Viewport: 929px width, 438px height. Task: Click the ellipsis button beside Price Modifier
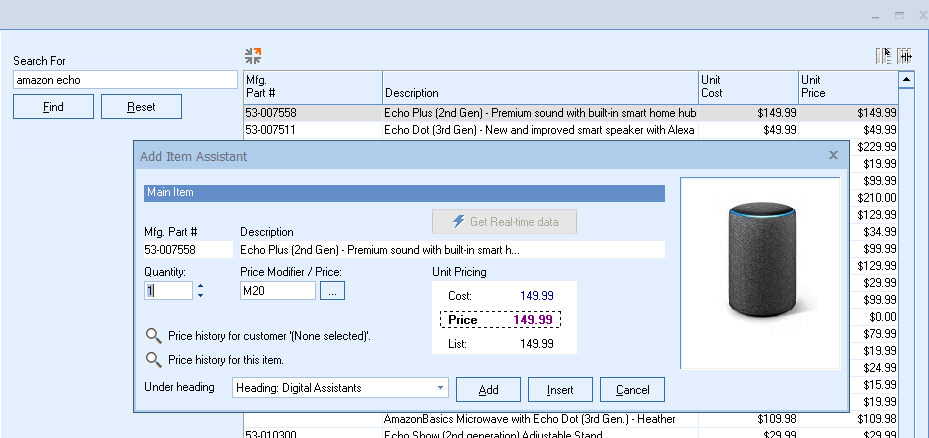click(333, 291)
